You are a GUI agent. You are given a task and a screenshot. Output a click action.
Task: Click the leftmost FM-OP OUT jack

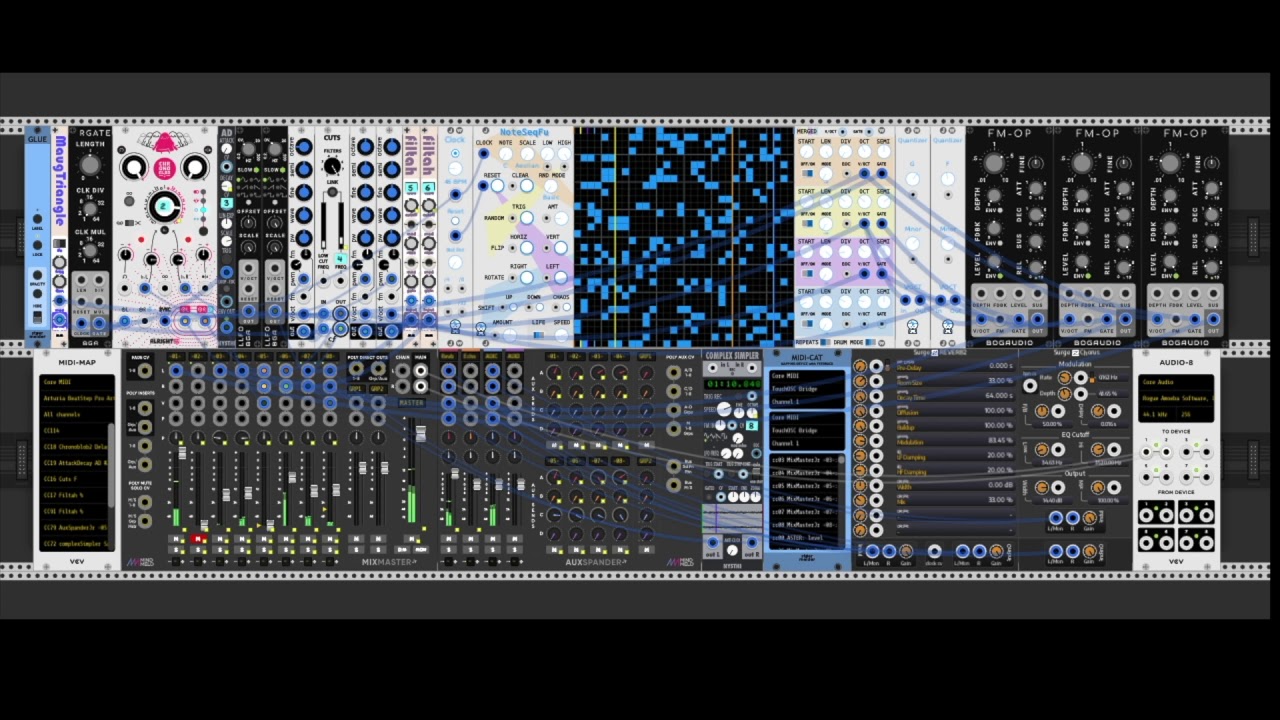pyautogui.click(x=1037, y=321)
